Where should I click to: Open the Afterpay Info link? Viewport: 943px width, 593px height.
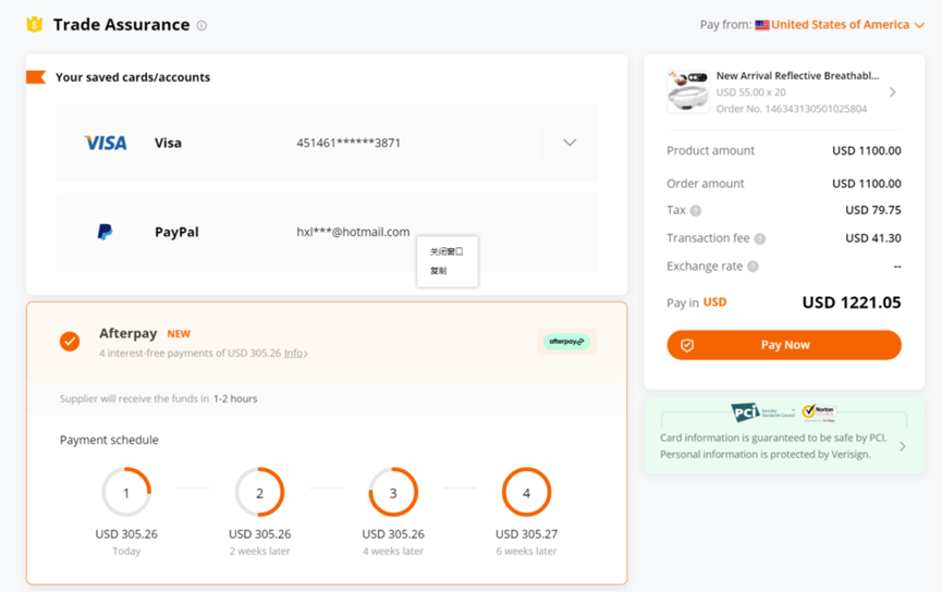(295, 353)
